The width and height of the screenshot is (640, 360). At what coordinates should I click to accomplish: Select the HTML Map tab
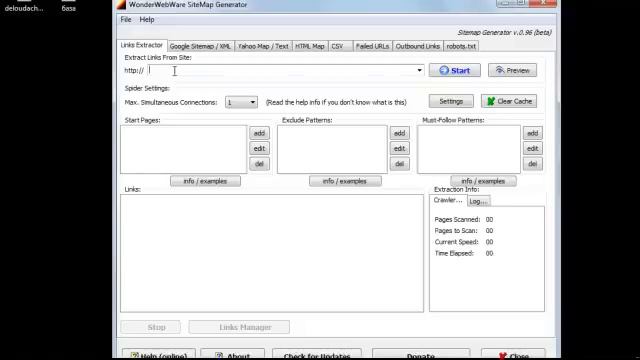(x=310, y=46)
